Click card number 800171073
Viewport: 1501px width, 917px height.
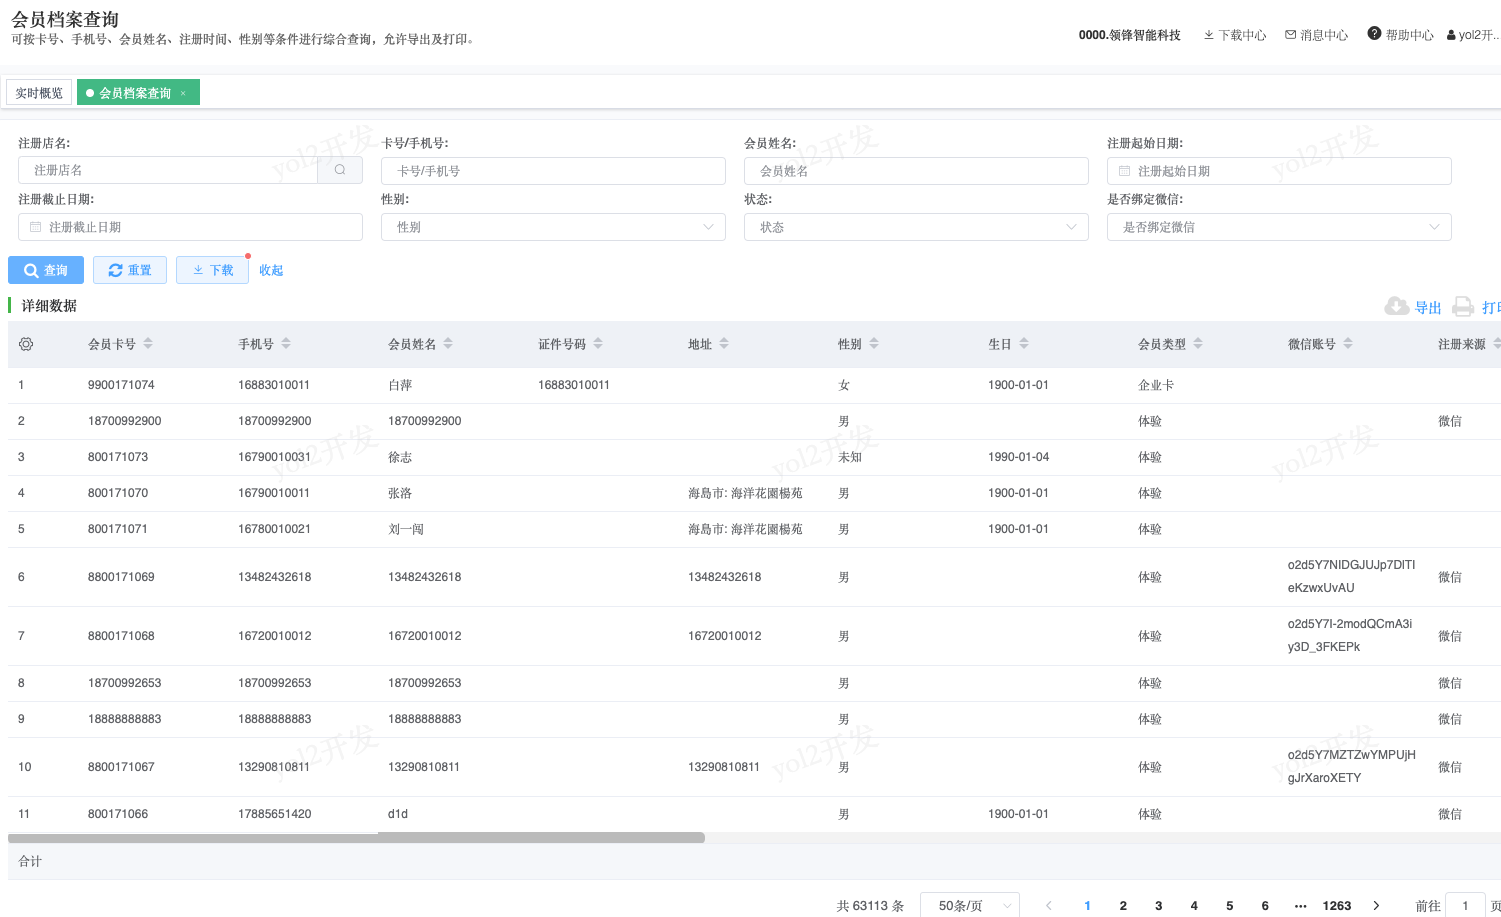(118, 457)
